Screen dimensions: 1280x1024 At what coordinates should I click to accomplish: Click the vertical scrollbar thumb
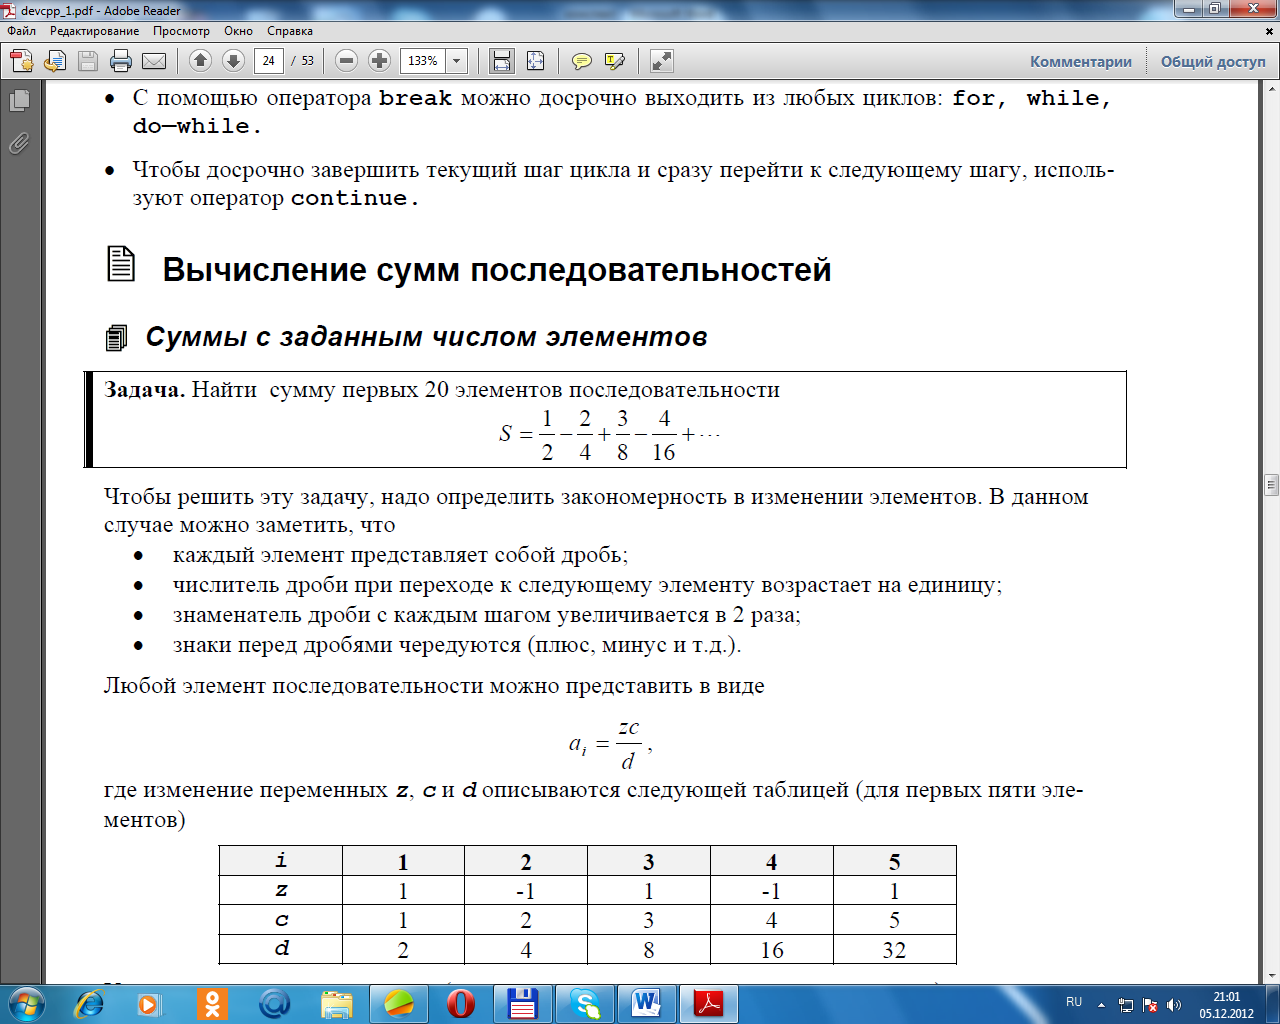click(1271, 485)
